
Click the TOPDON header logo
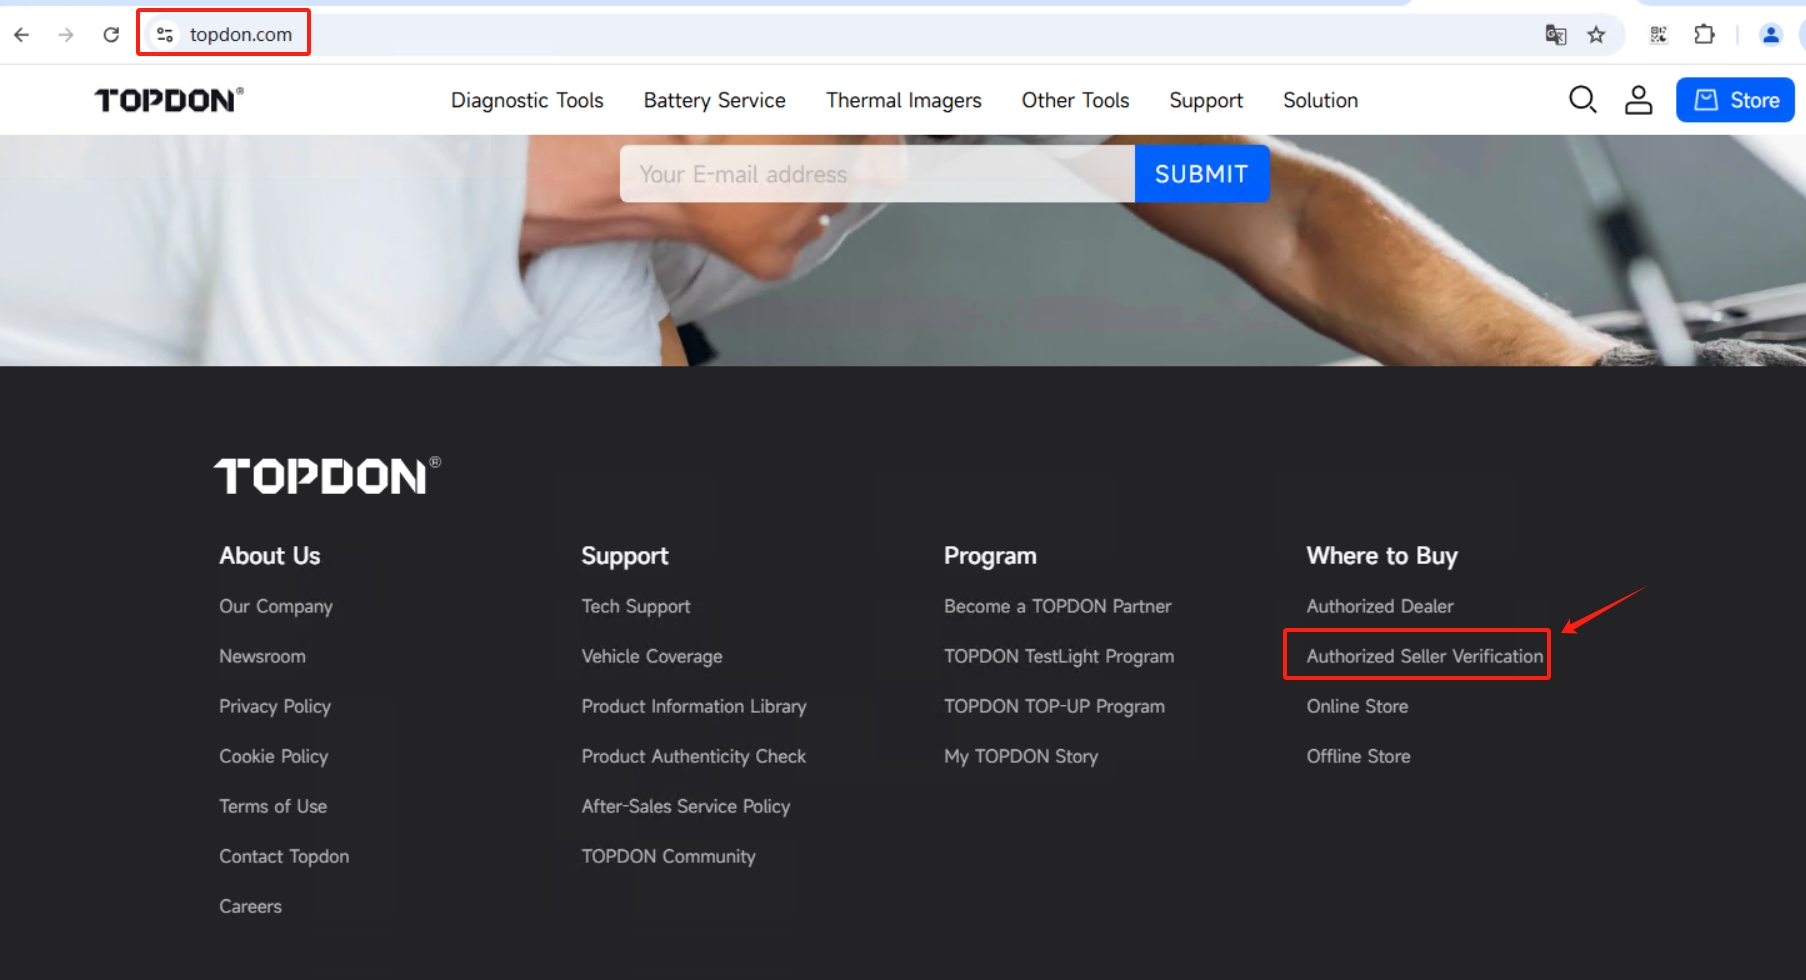tap(169, 100)
